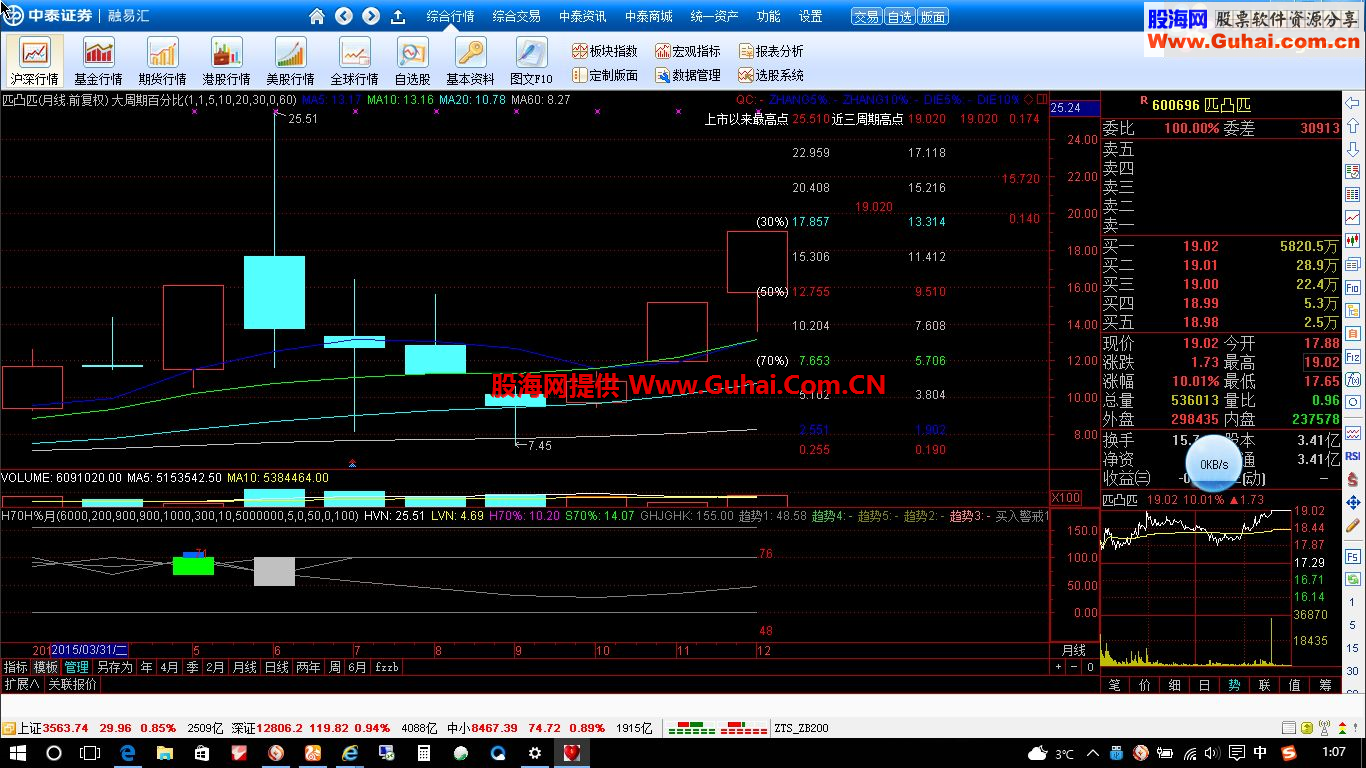Open 港股行情 Hong Kong stocks icon
Viewport: 1366px width, 768px height.
pyautogui.click(x=226, y=61)
